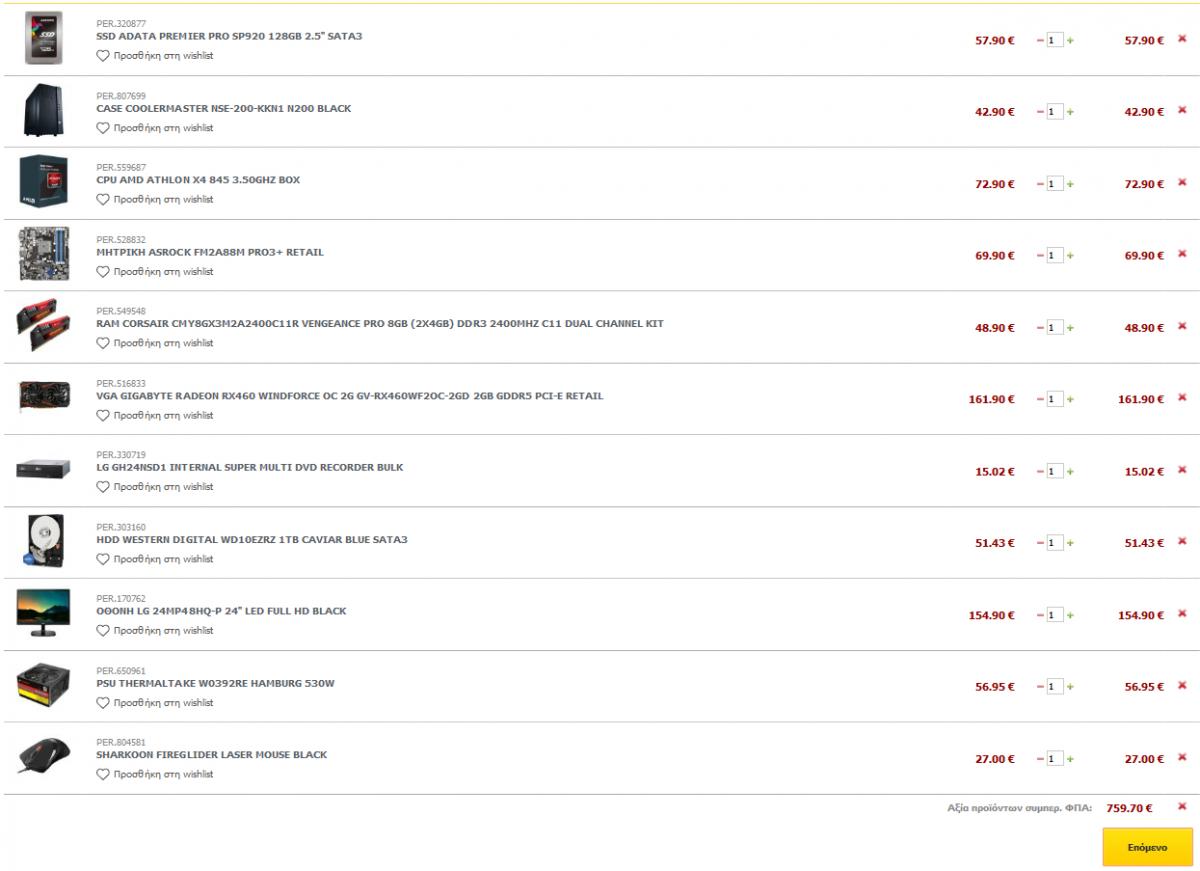The image size is (1200, 871).
Task: Edit quantity field for Sharkoon mouse
Action: 1055,759
